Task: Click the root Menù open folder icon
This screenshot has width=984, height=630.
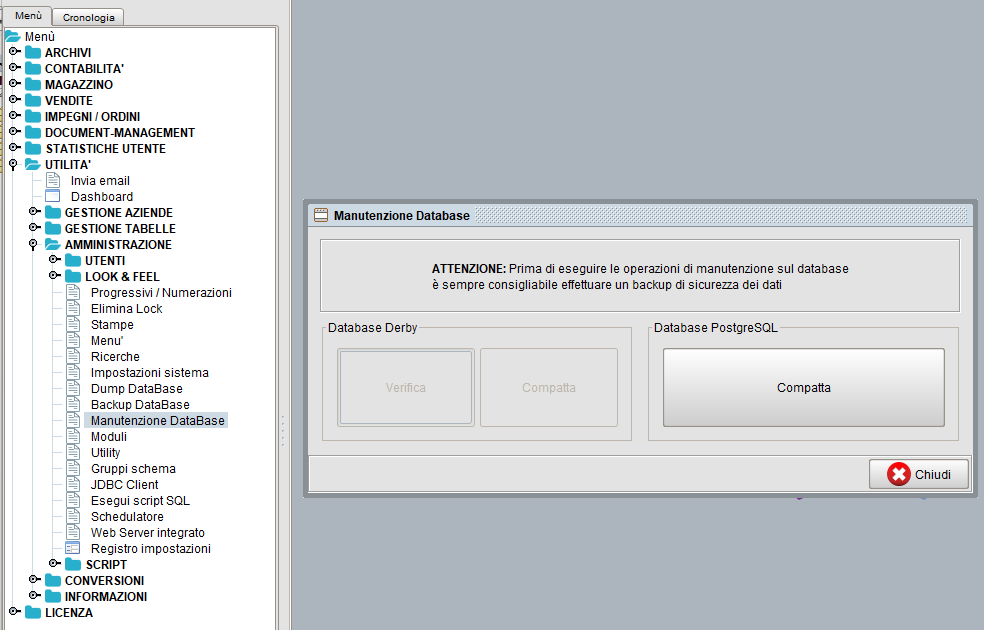Action: click(13, 36)
